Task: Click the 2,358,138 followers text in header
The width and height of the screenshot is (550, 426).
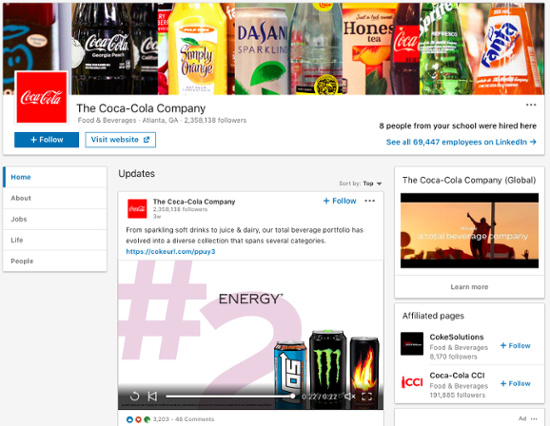Action: pyautogui.click(x=215, y=120)
